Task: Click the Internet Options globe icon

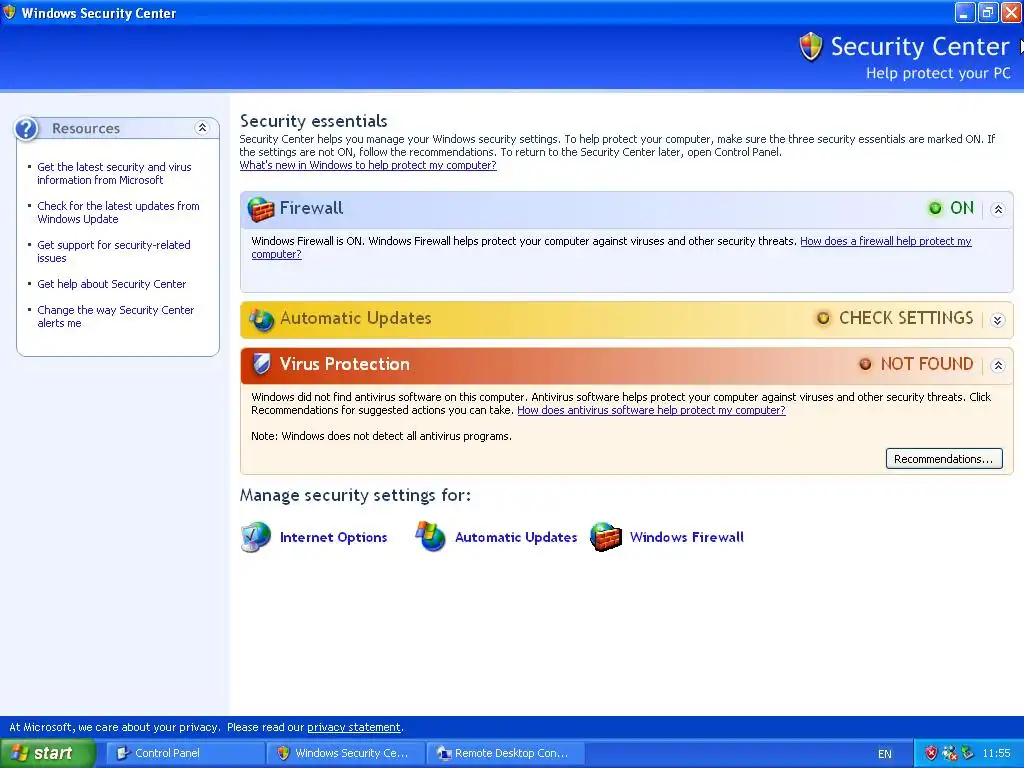Action: coord(255,537)
